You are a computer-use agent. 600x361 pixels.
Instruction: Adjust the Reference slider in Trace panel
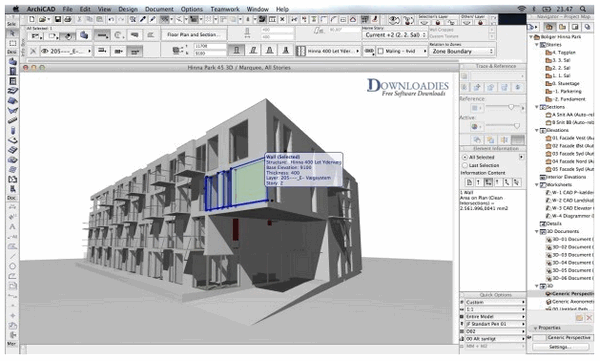(510, 108)
